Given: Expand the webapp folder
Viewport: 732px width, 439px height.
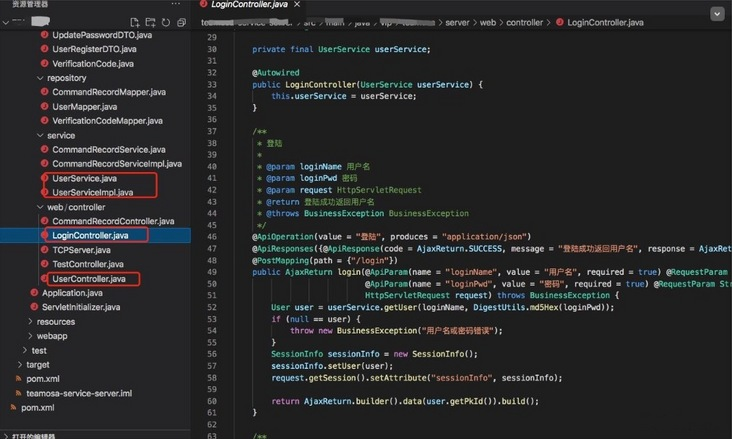Looking at the screenshot, I should (30, 336).
